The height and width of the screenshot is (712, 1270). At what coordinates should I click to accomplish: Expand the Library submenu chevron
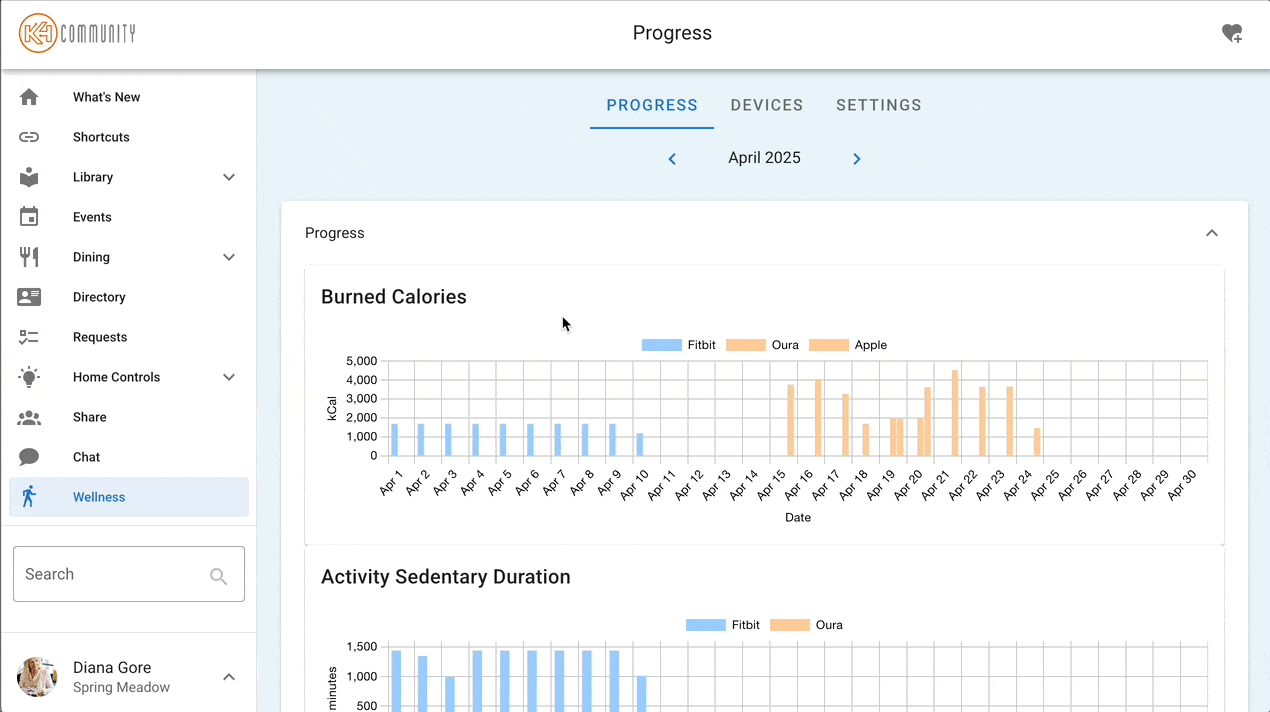tap(229, 177)
